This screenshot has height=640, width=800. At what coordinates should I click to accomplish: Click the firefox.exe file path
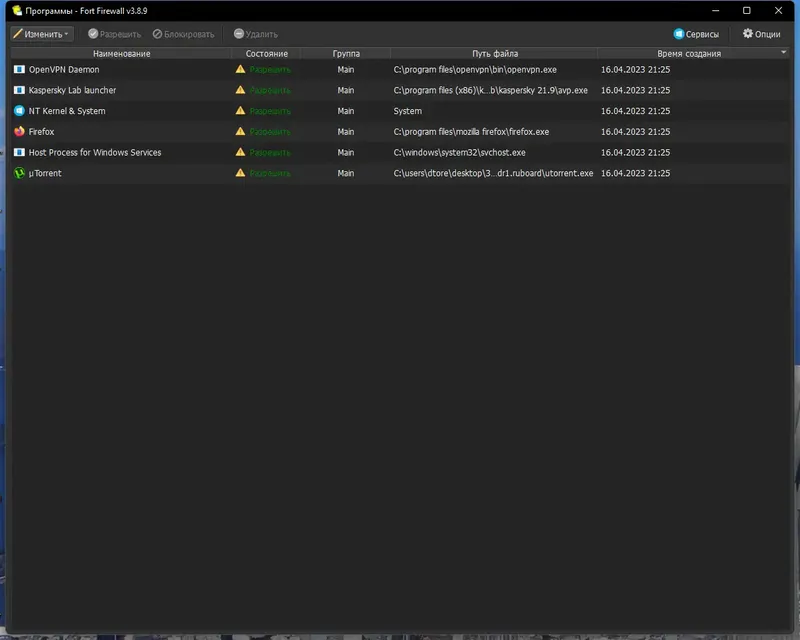click(x=471, y=132)
